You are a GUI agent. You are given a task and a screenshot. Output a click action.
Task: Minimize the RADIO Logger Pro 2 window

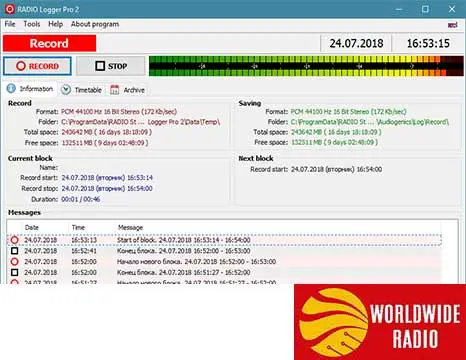399,9
